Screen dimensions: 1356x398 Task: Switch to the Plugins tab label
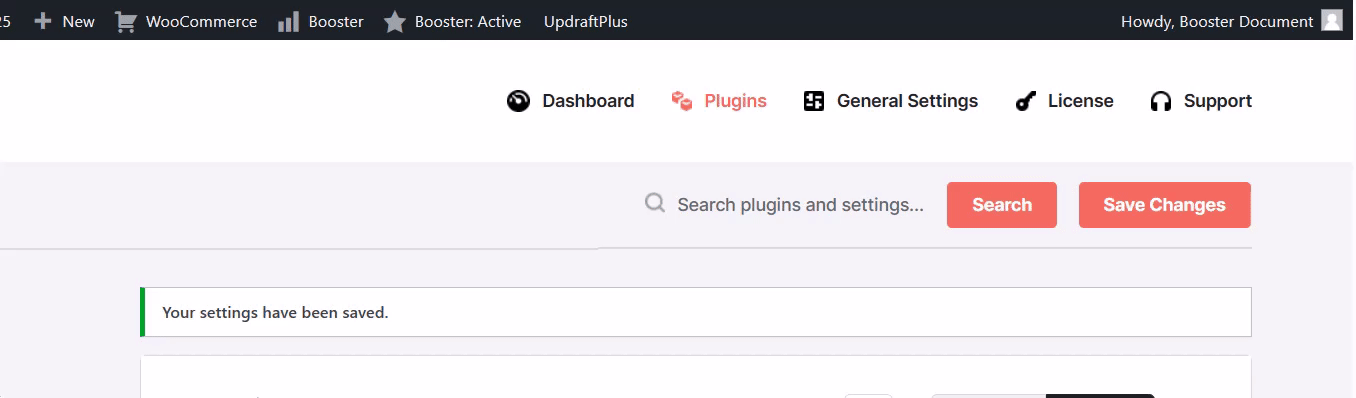click(736, 101)
